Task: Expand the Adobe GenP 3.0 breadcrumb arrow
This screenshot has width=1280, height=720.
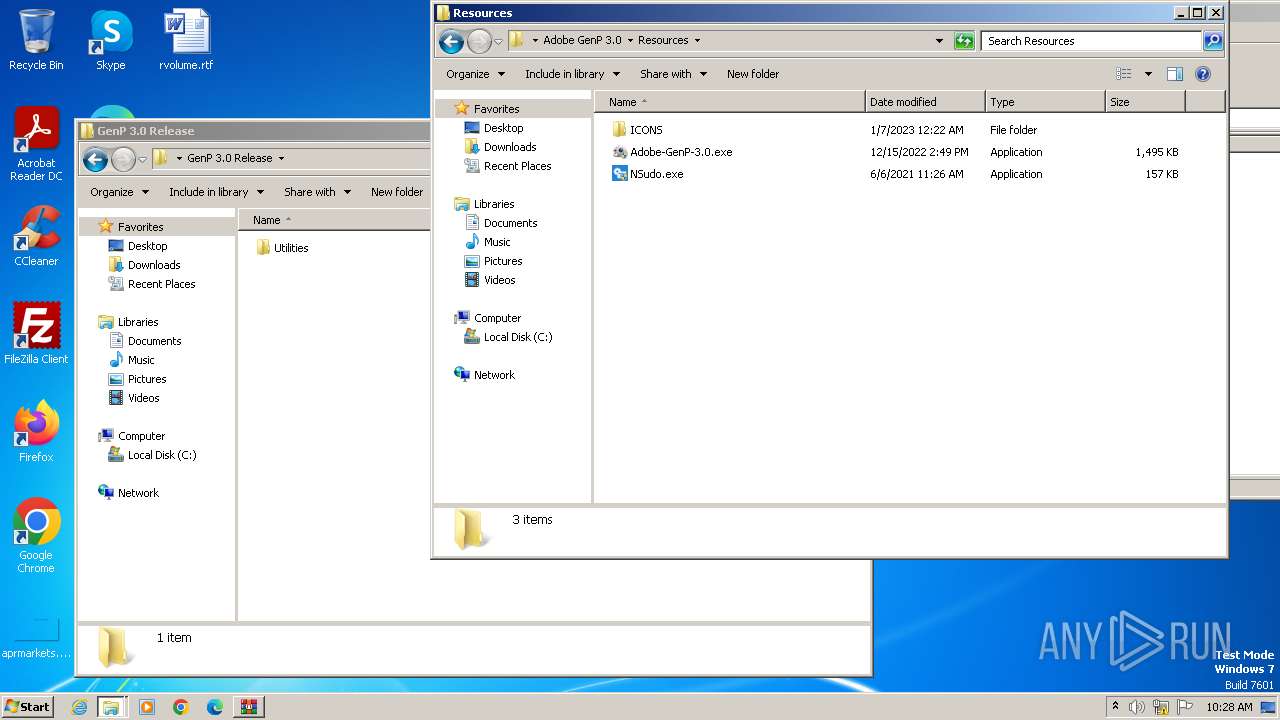Action: 630,41
